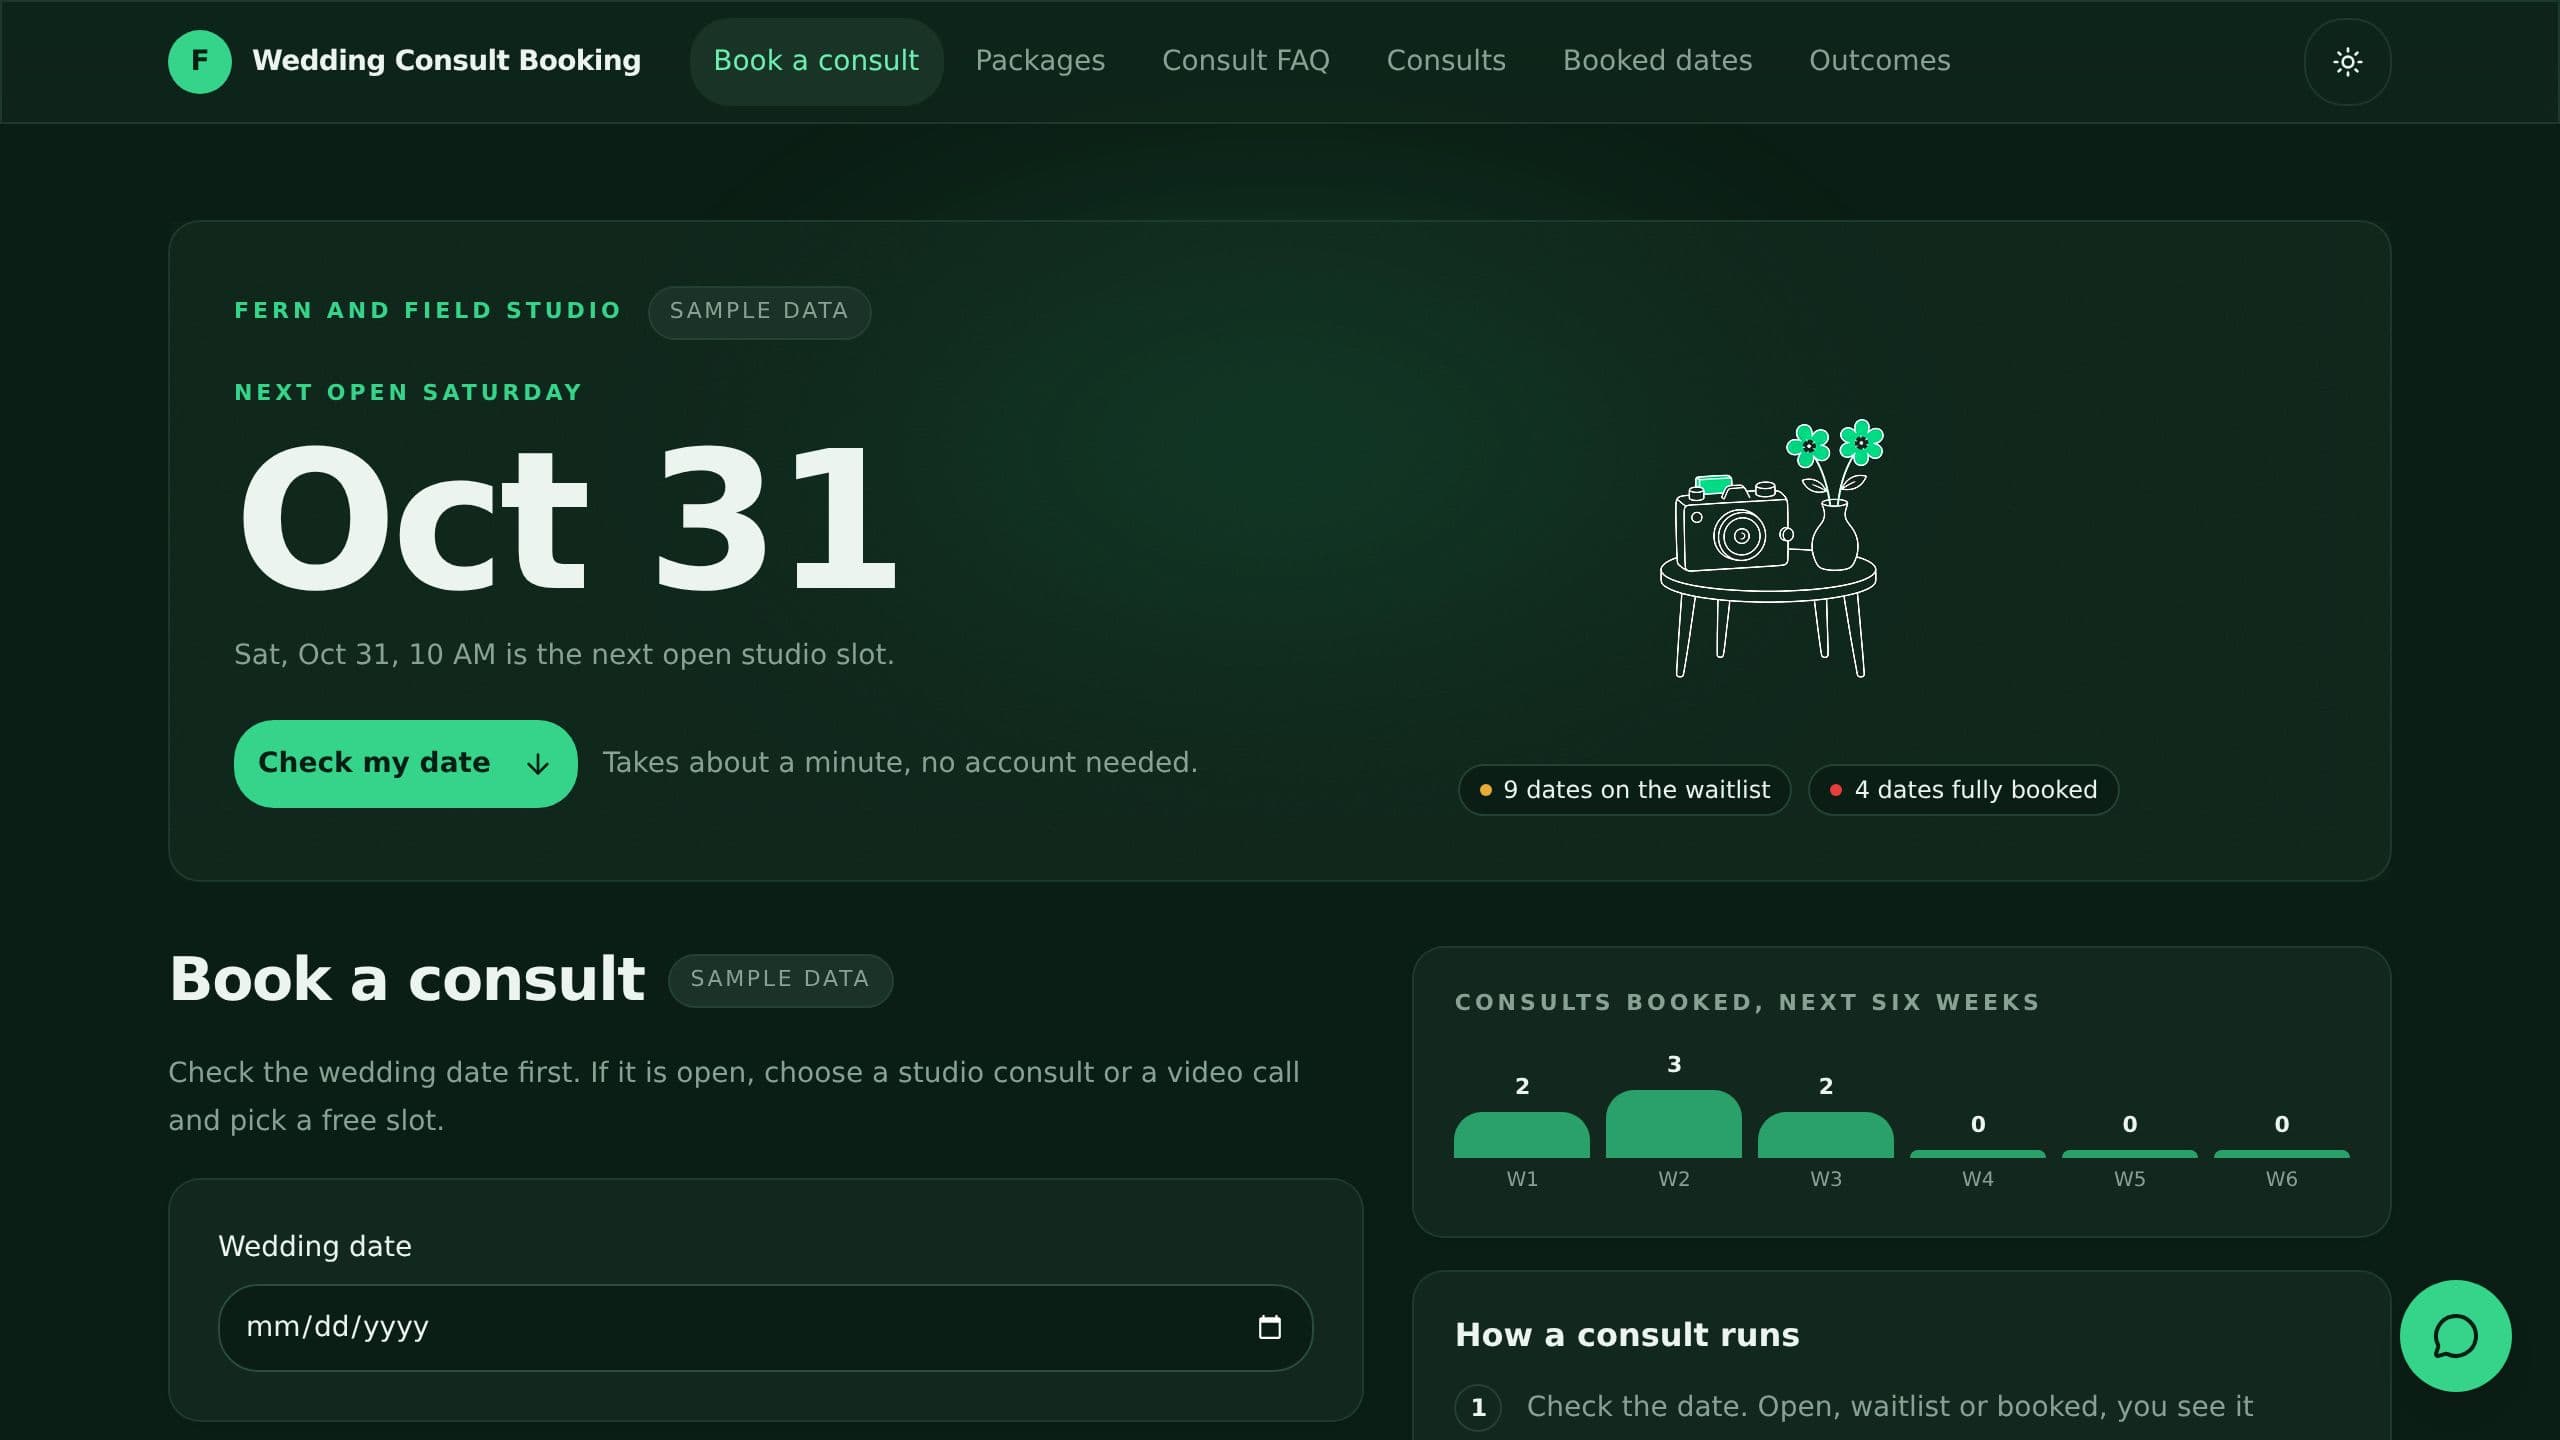
Task: Click the NEXT OPEN SATURDAY label
Action: [x=408, y=393]
